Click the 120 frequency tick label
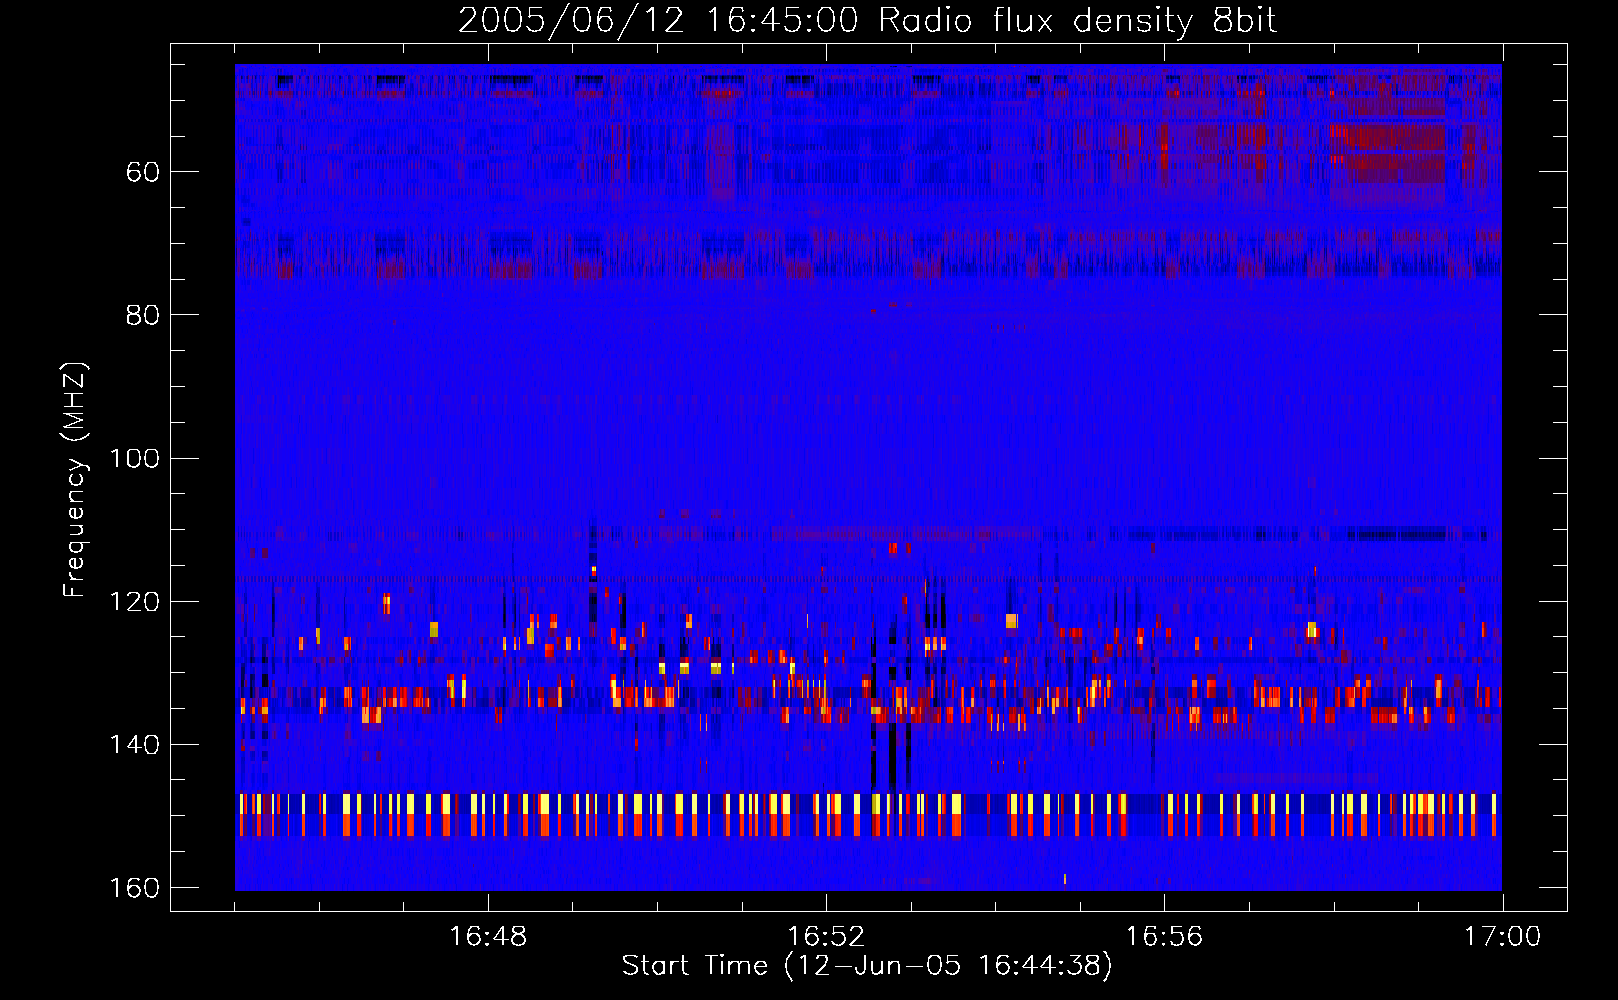The height and width of the screenshot is (1000, 1618). point(134,601)
